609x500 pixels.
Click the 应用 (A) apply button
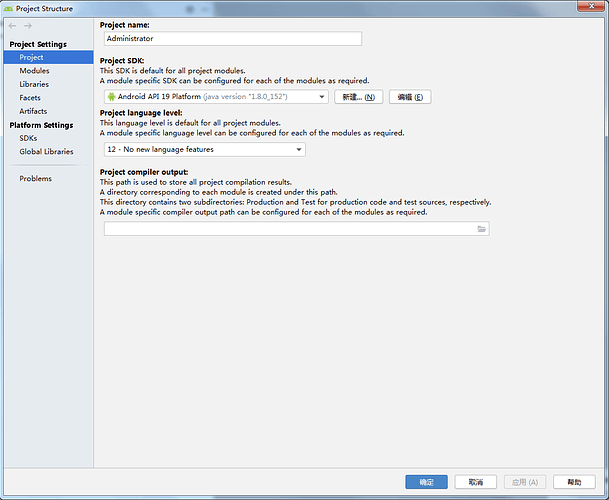point(525,482)
